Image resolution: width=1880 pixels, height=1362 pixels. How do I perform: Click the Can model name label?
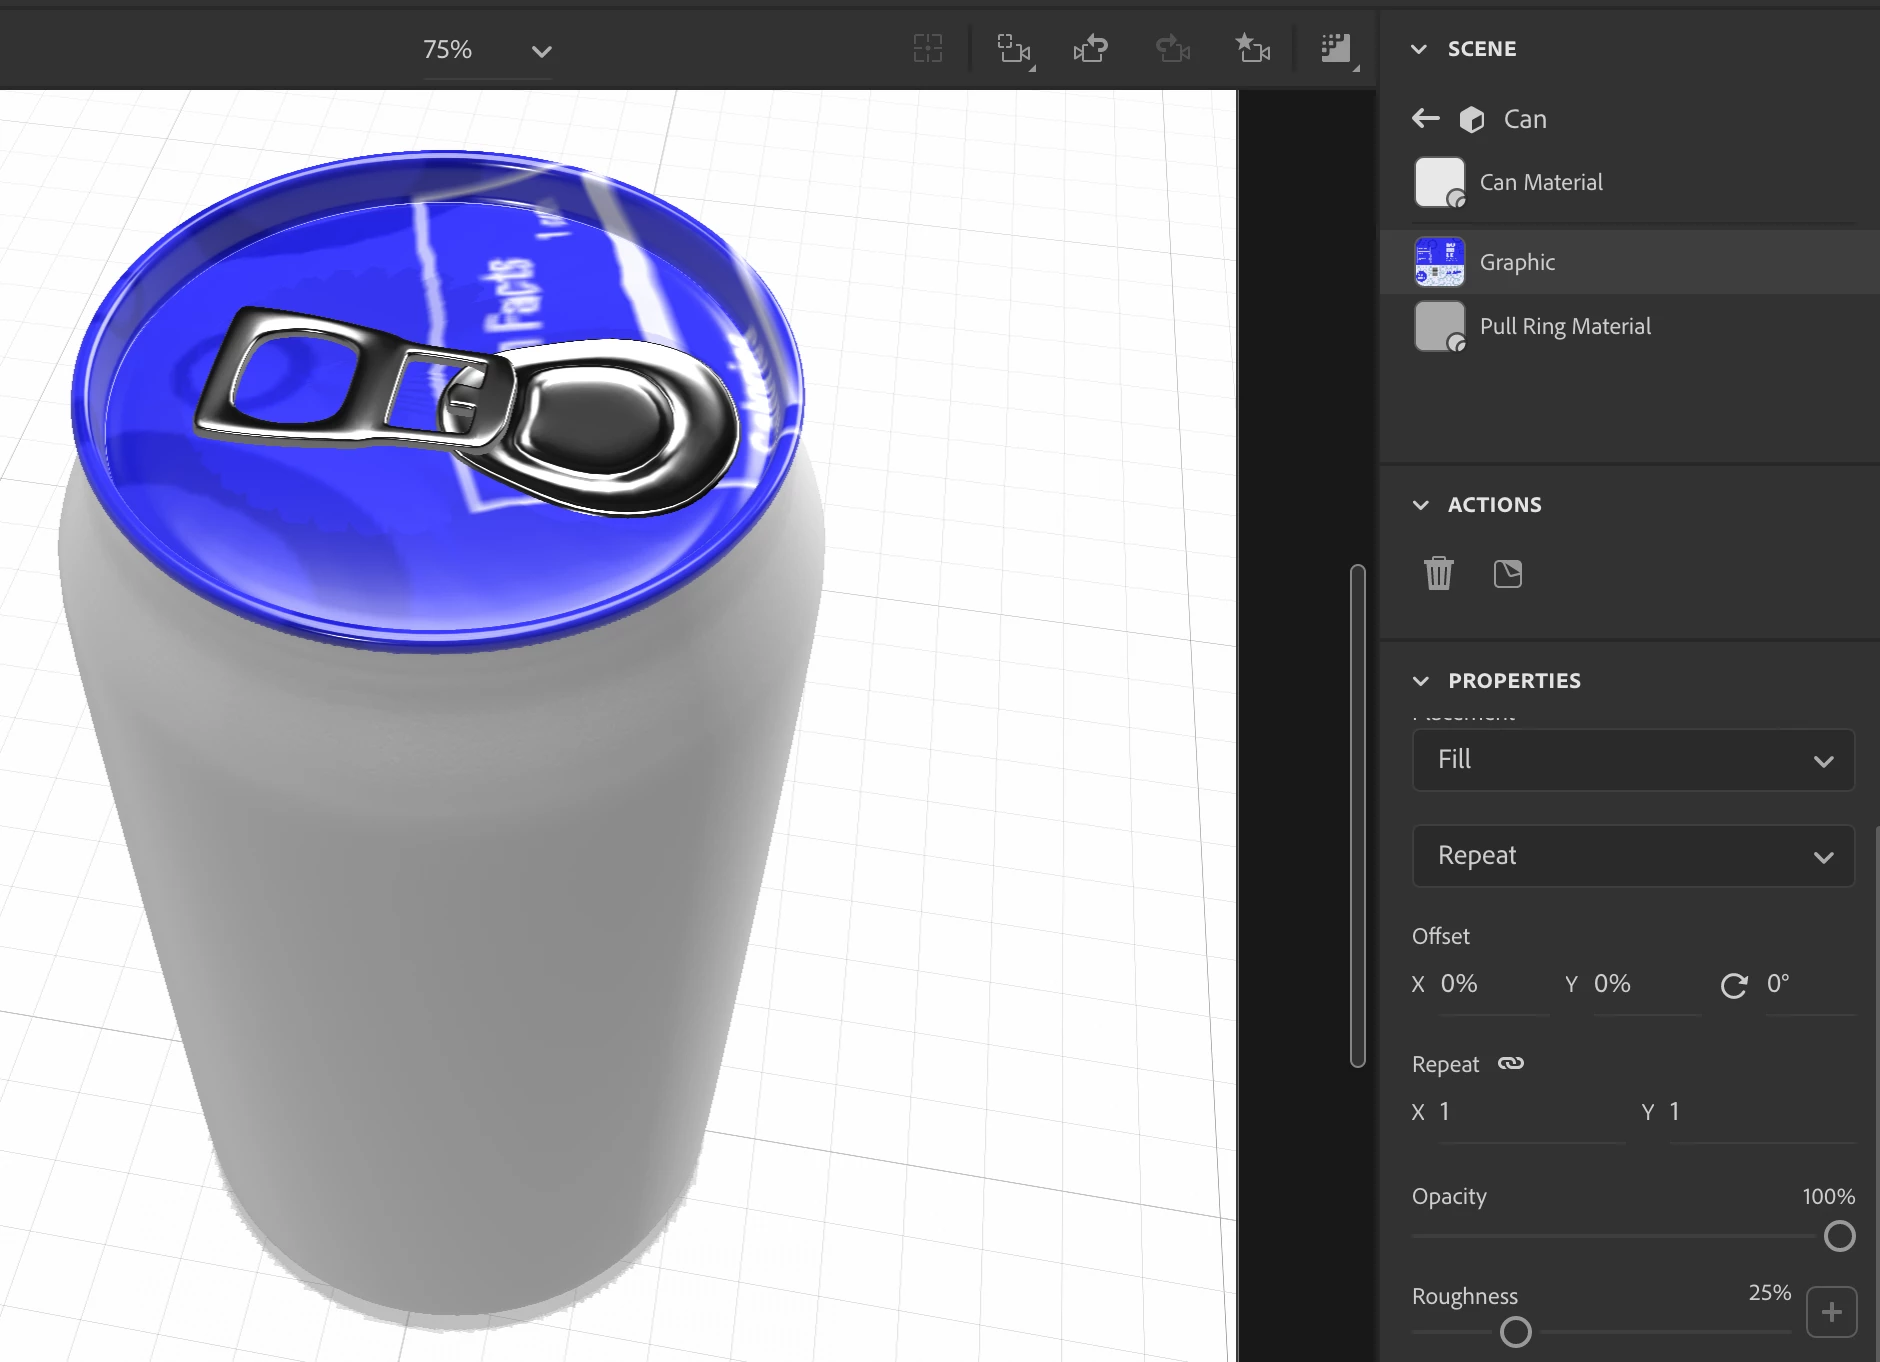click(1525, 120)
